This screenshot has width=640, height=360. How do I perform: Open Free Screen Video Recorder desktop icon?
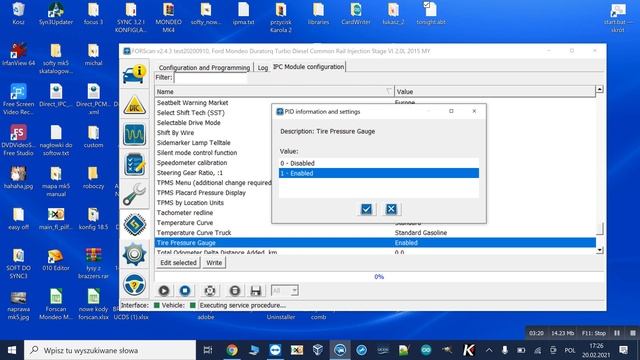(x=18, y=100)
